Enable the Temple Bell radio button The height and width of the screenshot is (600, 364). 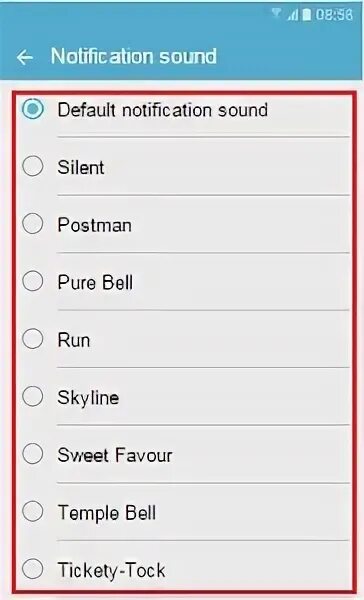[33, 511]
